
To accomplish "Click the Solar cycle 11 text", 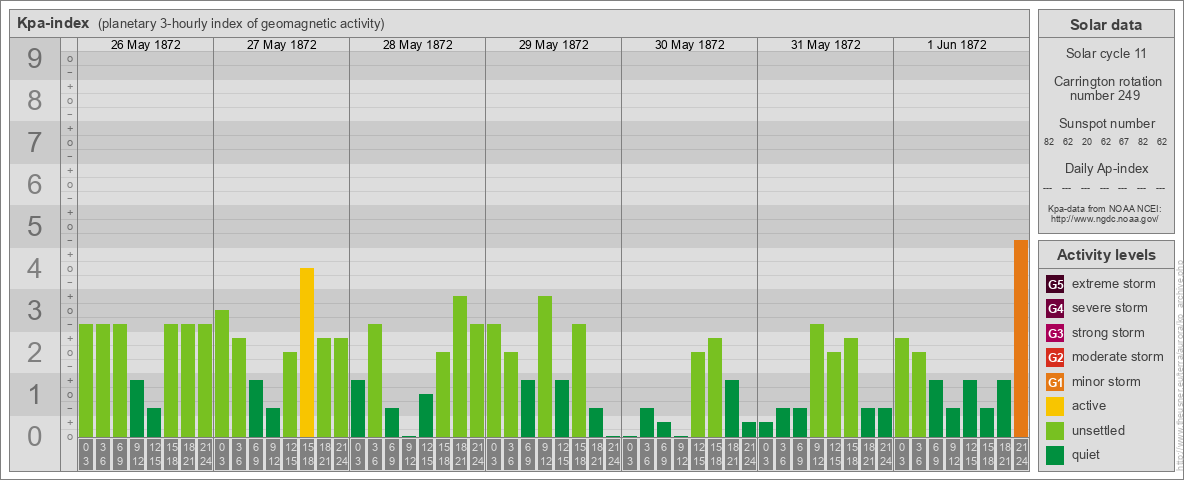I will pyautogui.click(x=1105, y=54).
